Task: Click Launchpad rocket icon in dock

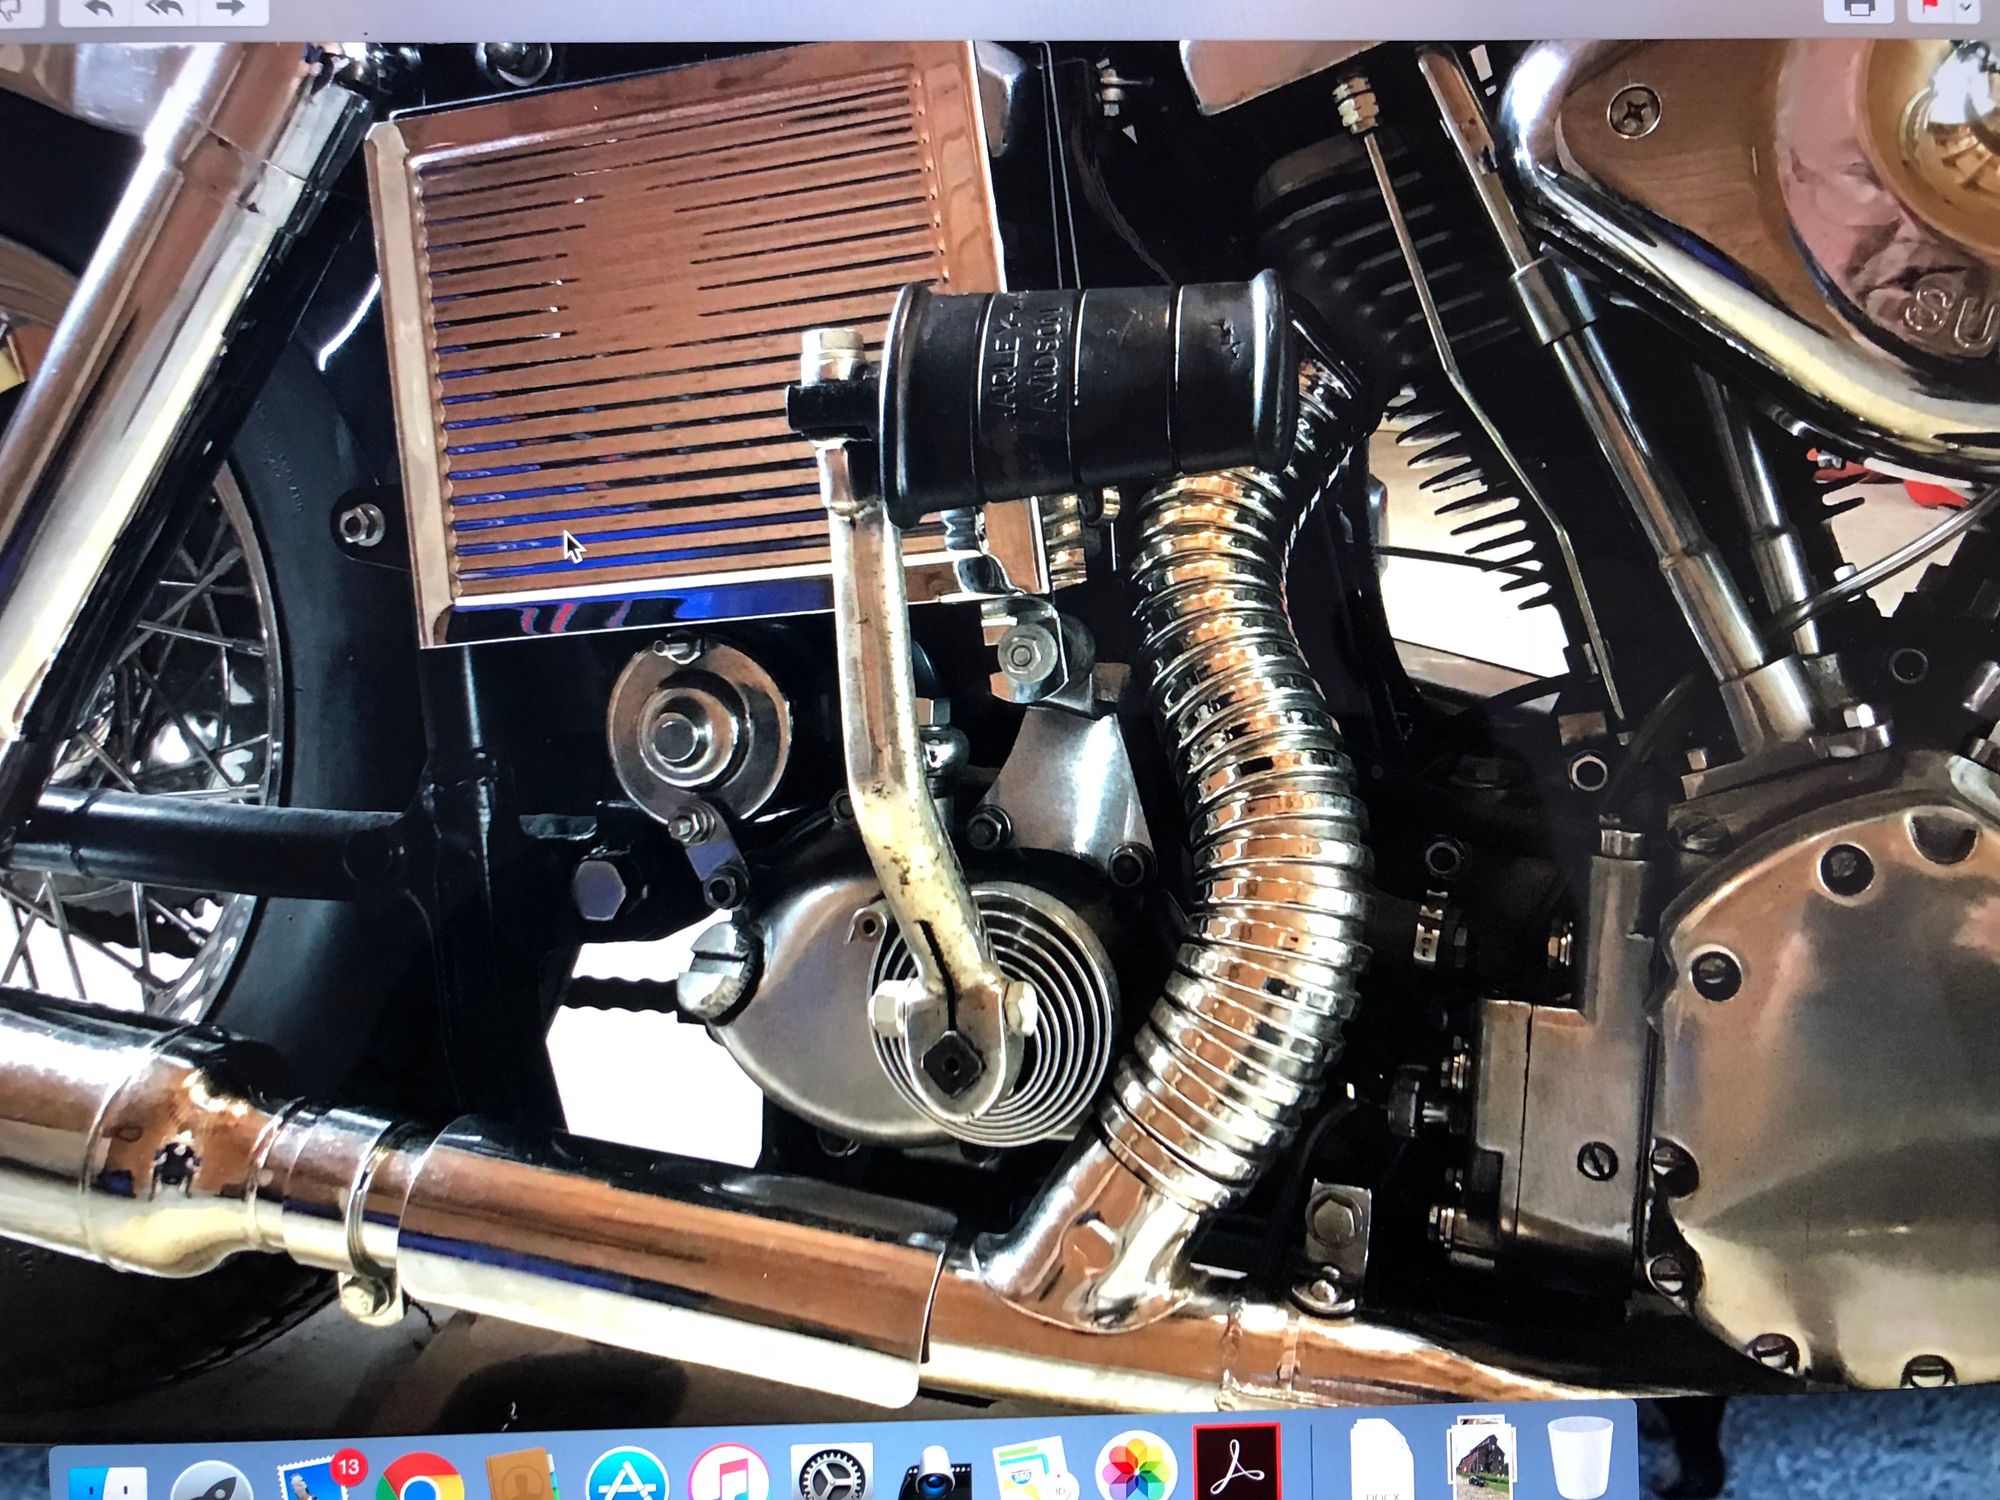Action: pos(212,1482)
